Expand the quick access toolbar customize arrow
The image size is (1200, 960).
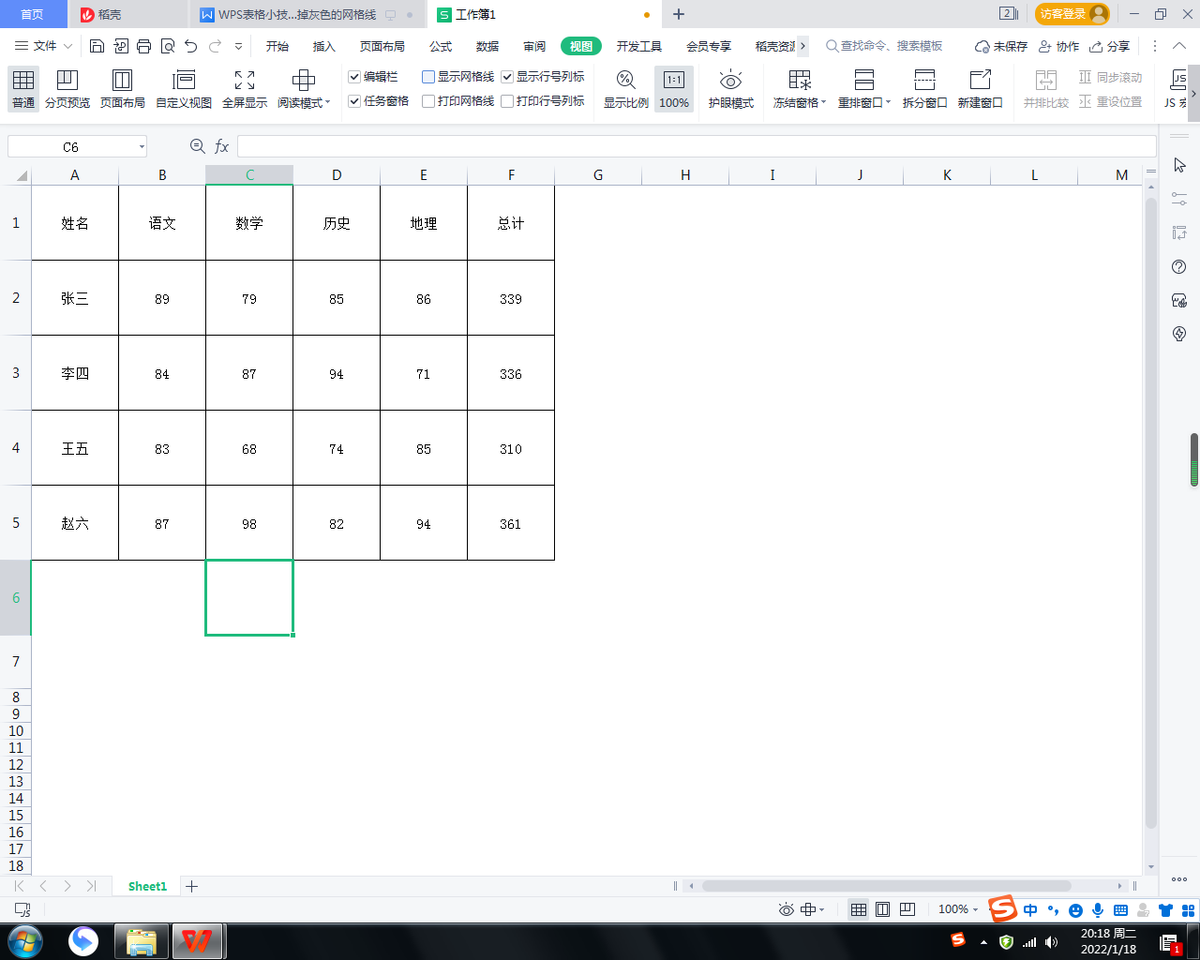pos(238,46)
